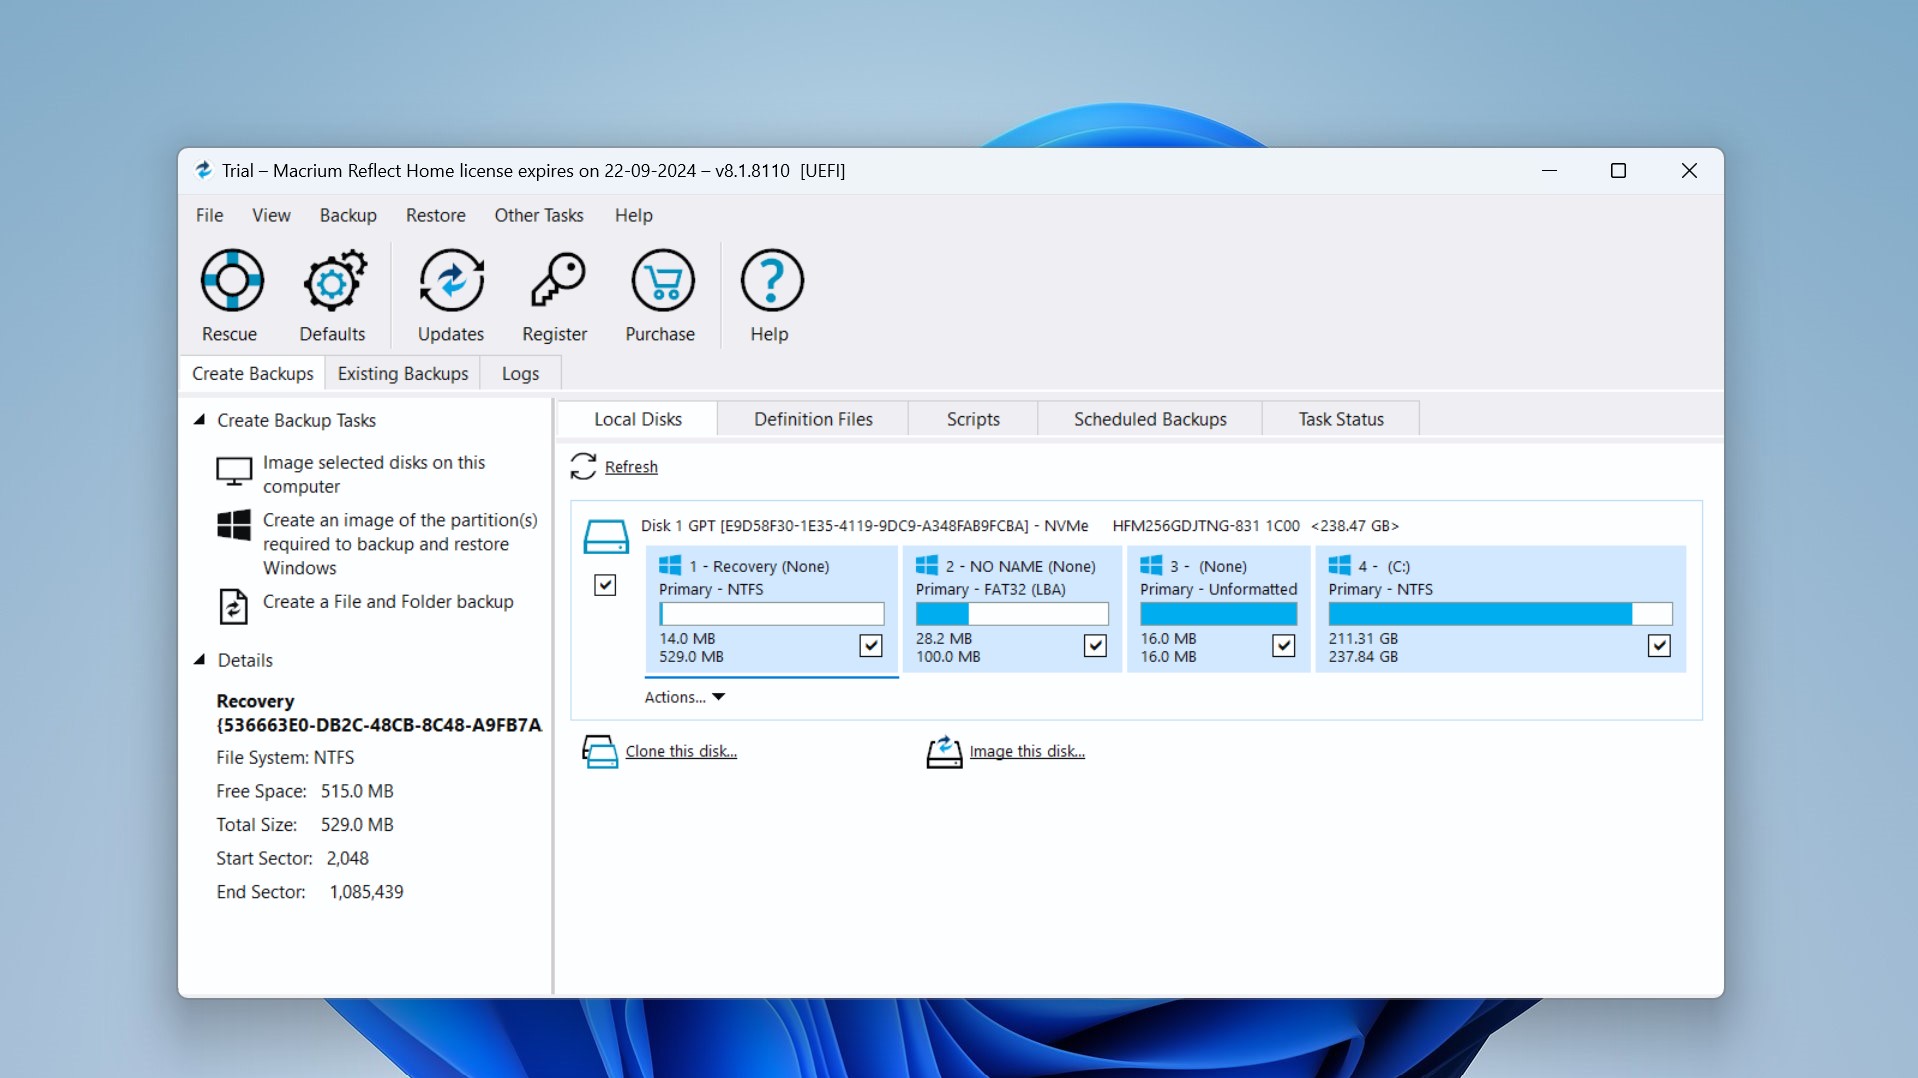Select the Local Disks tab

coord(638,419)
